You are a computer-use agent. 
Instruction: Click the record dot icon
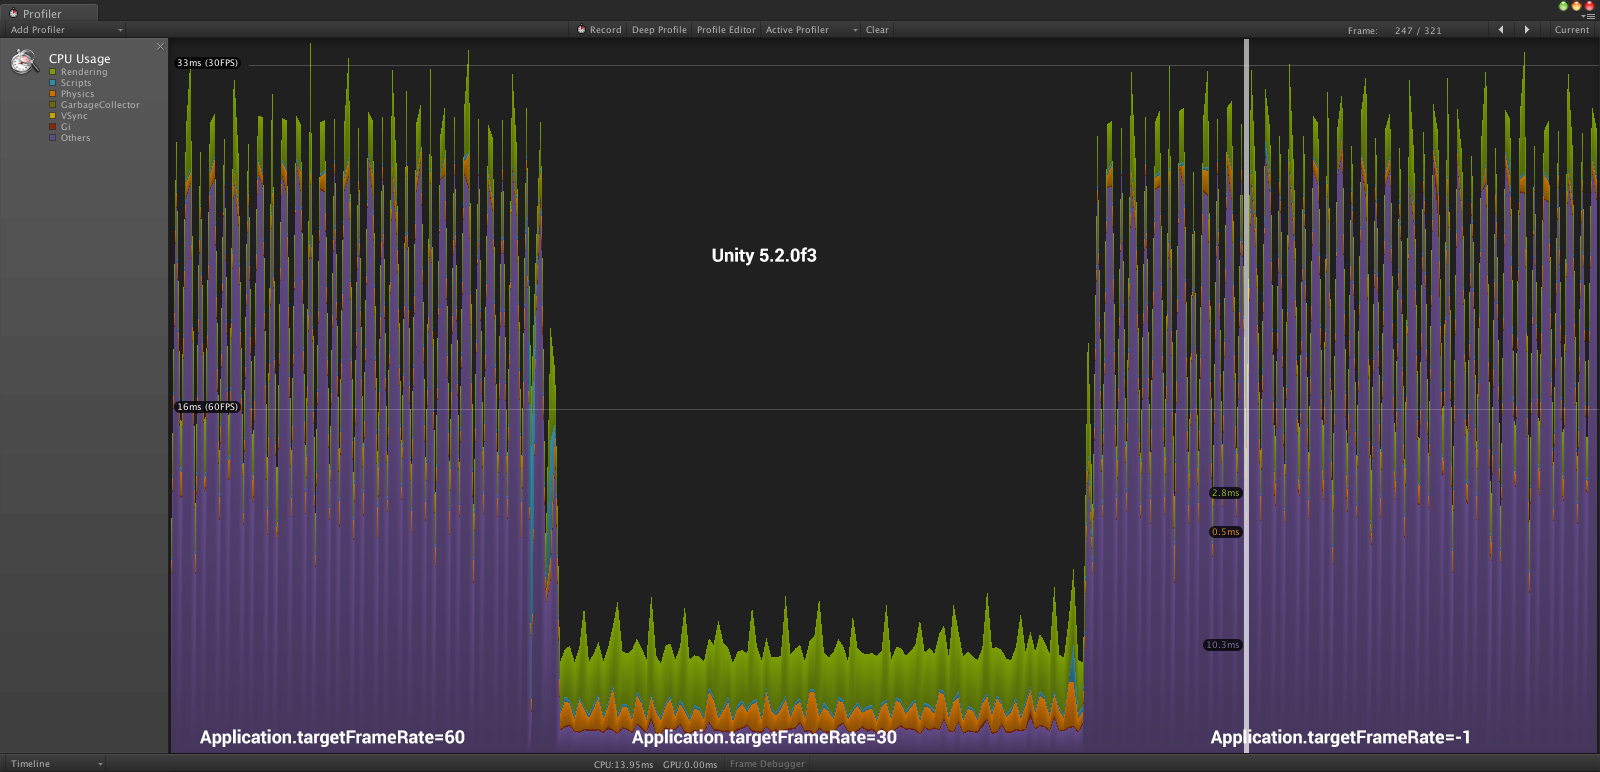(x=581, y=30)
